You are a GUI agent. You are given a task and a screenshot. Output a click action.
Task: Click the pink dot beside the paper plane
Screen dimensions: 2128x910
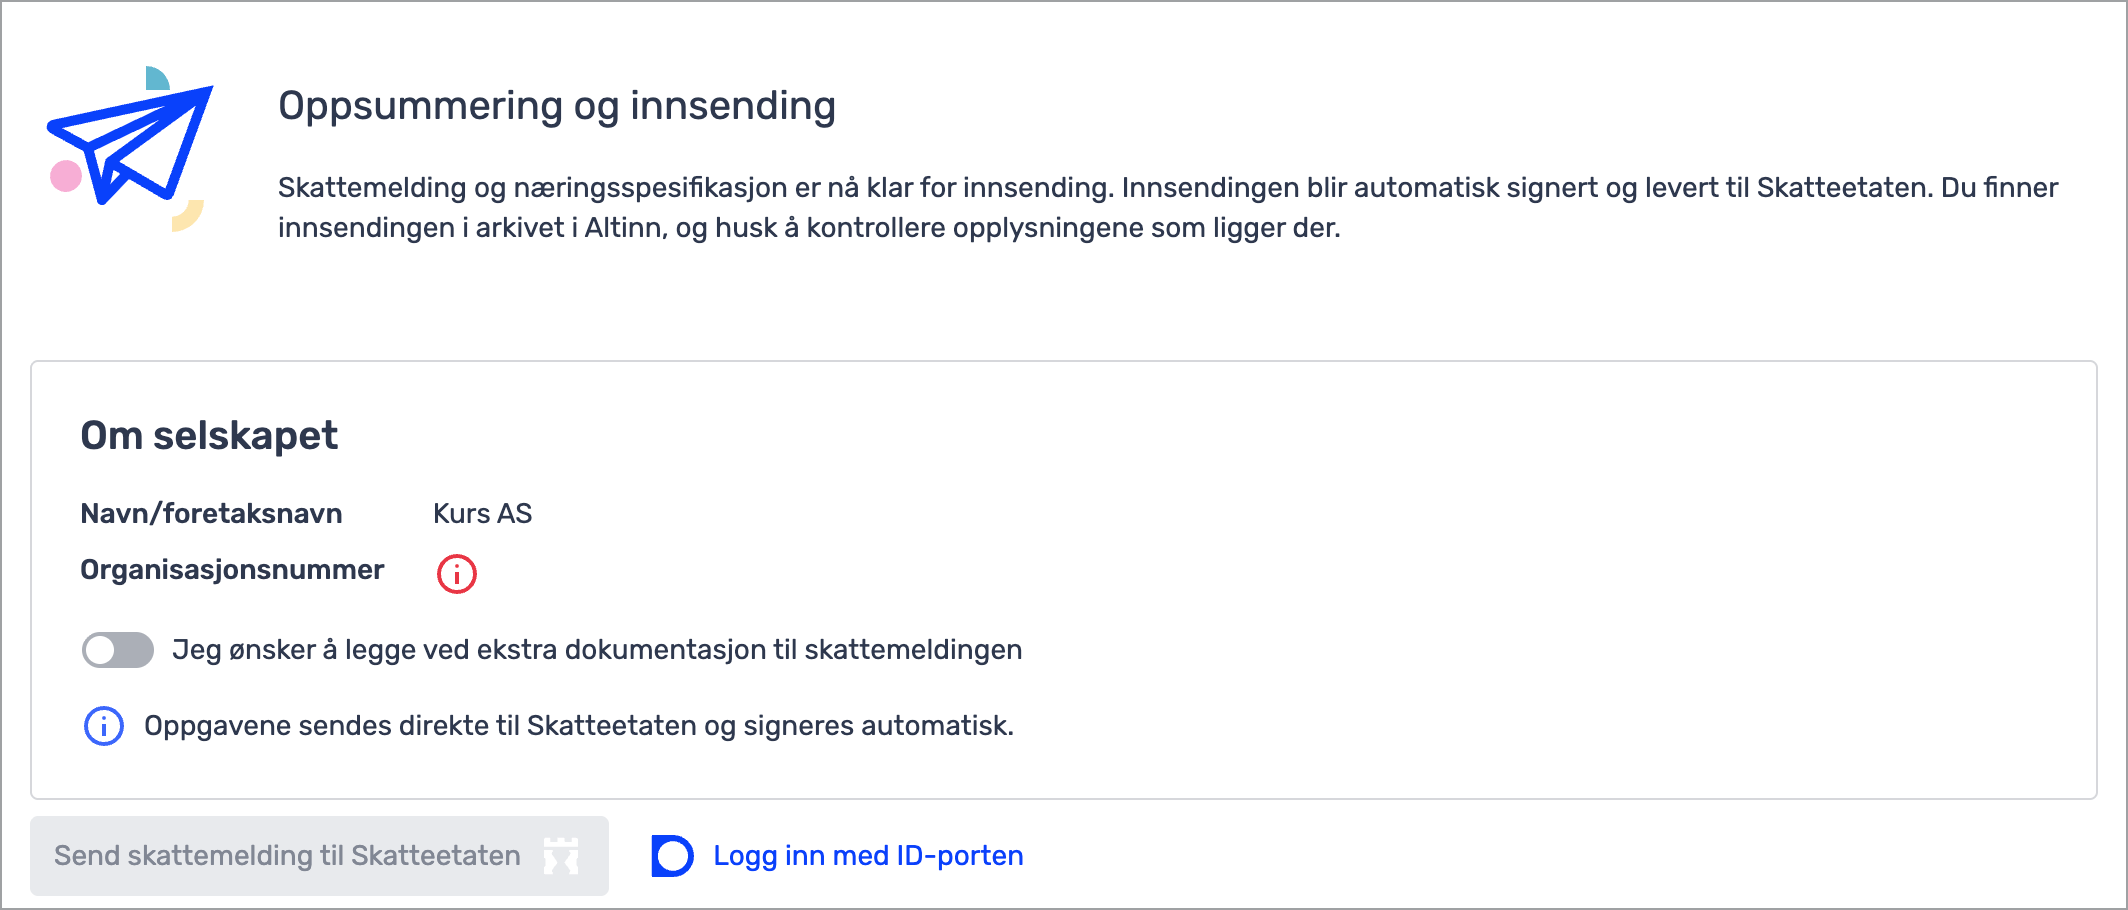coord(66,176)
